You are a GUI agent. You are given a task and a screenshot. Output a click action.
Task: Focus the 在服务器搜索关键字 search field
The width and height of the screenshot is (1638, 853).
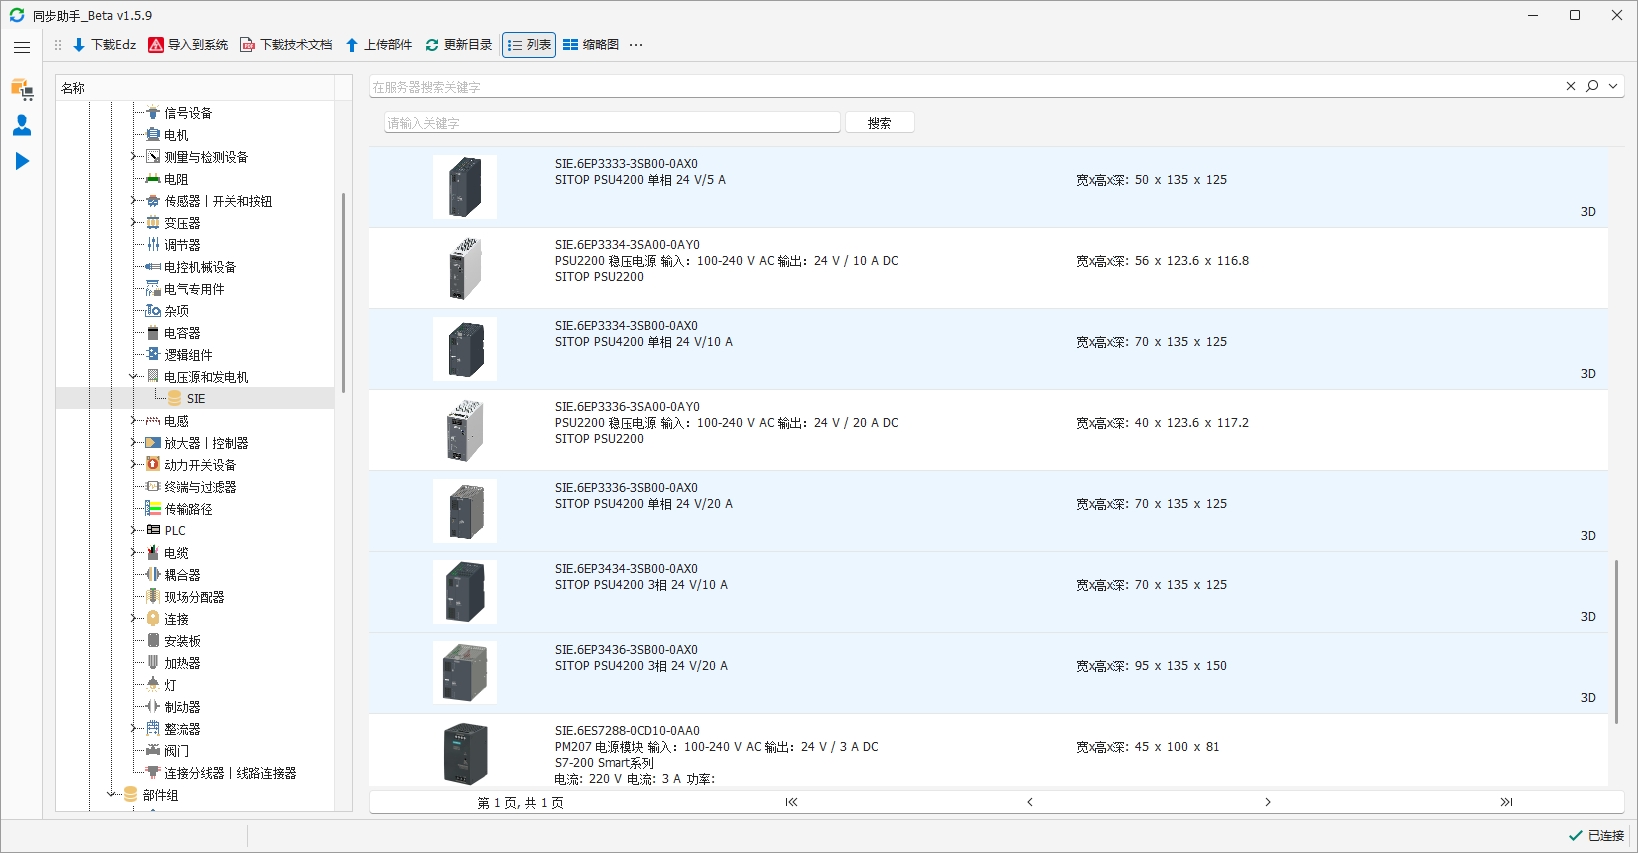pyautogui.click(x=965, y=87)
